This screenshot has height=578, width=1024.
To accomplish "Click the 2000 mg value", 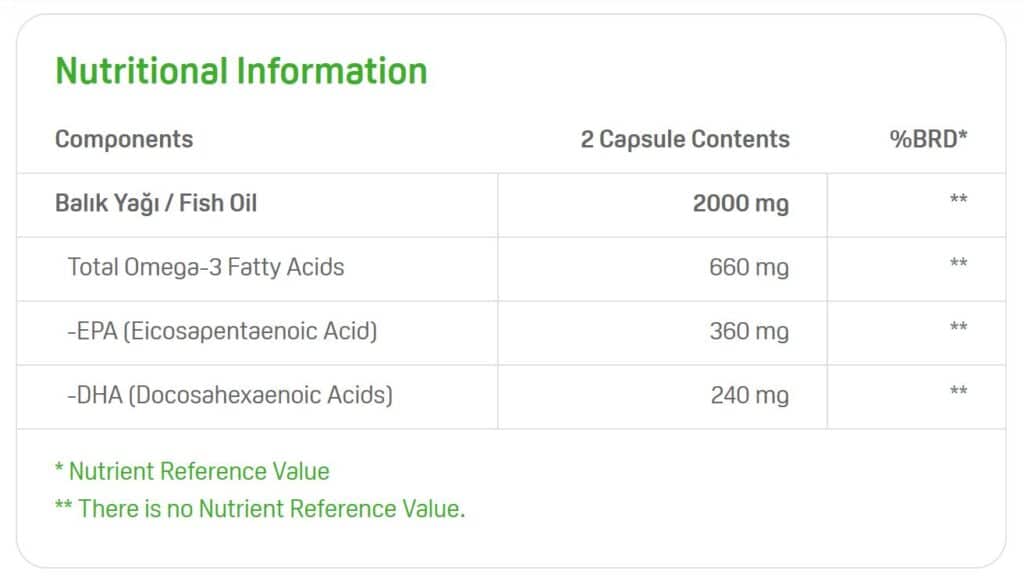I will 740,204.
